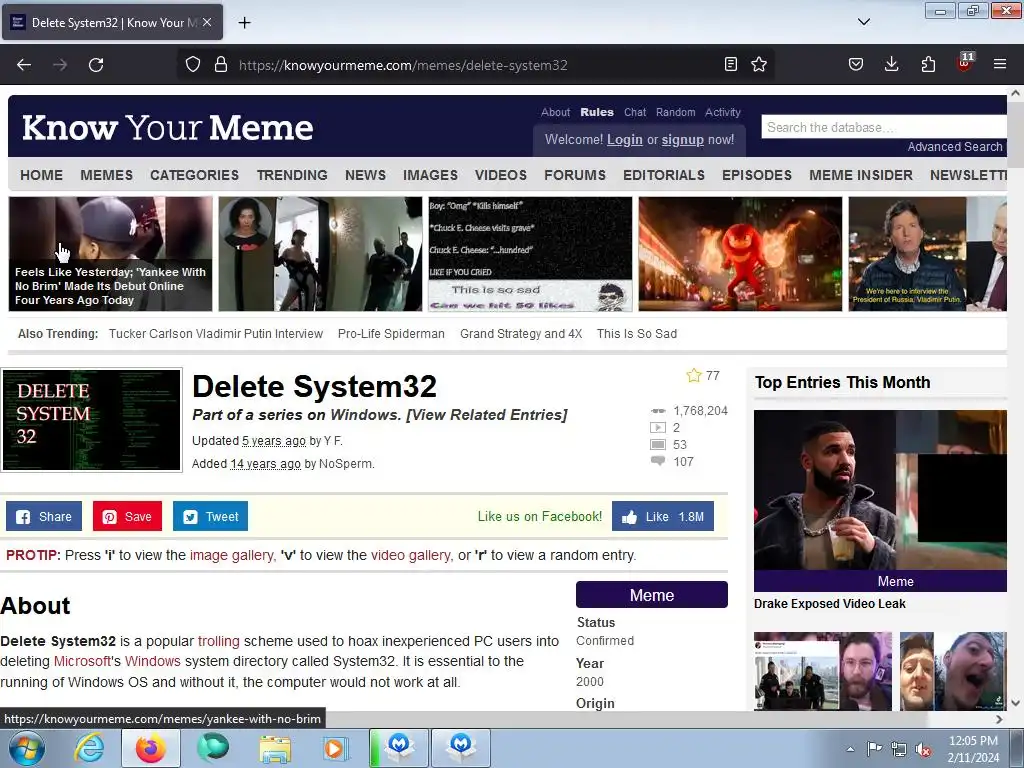This screenshot has width=1024, height=768.
Task: Open the Windows Start menu orb
Action: coord(27,748)
